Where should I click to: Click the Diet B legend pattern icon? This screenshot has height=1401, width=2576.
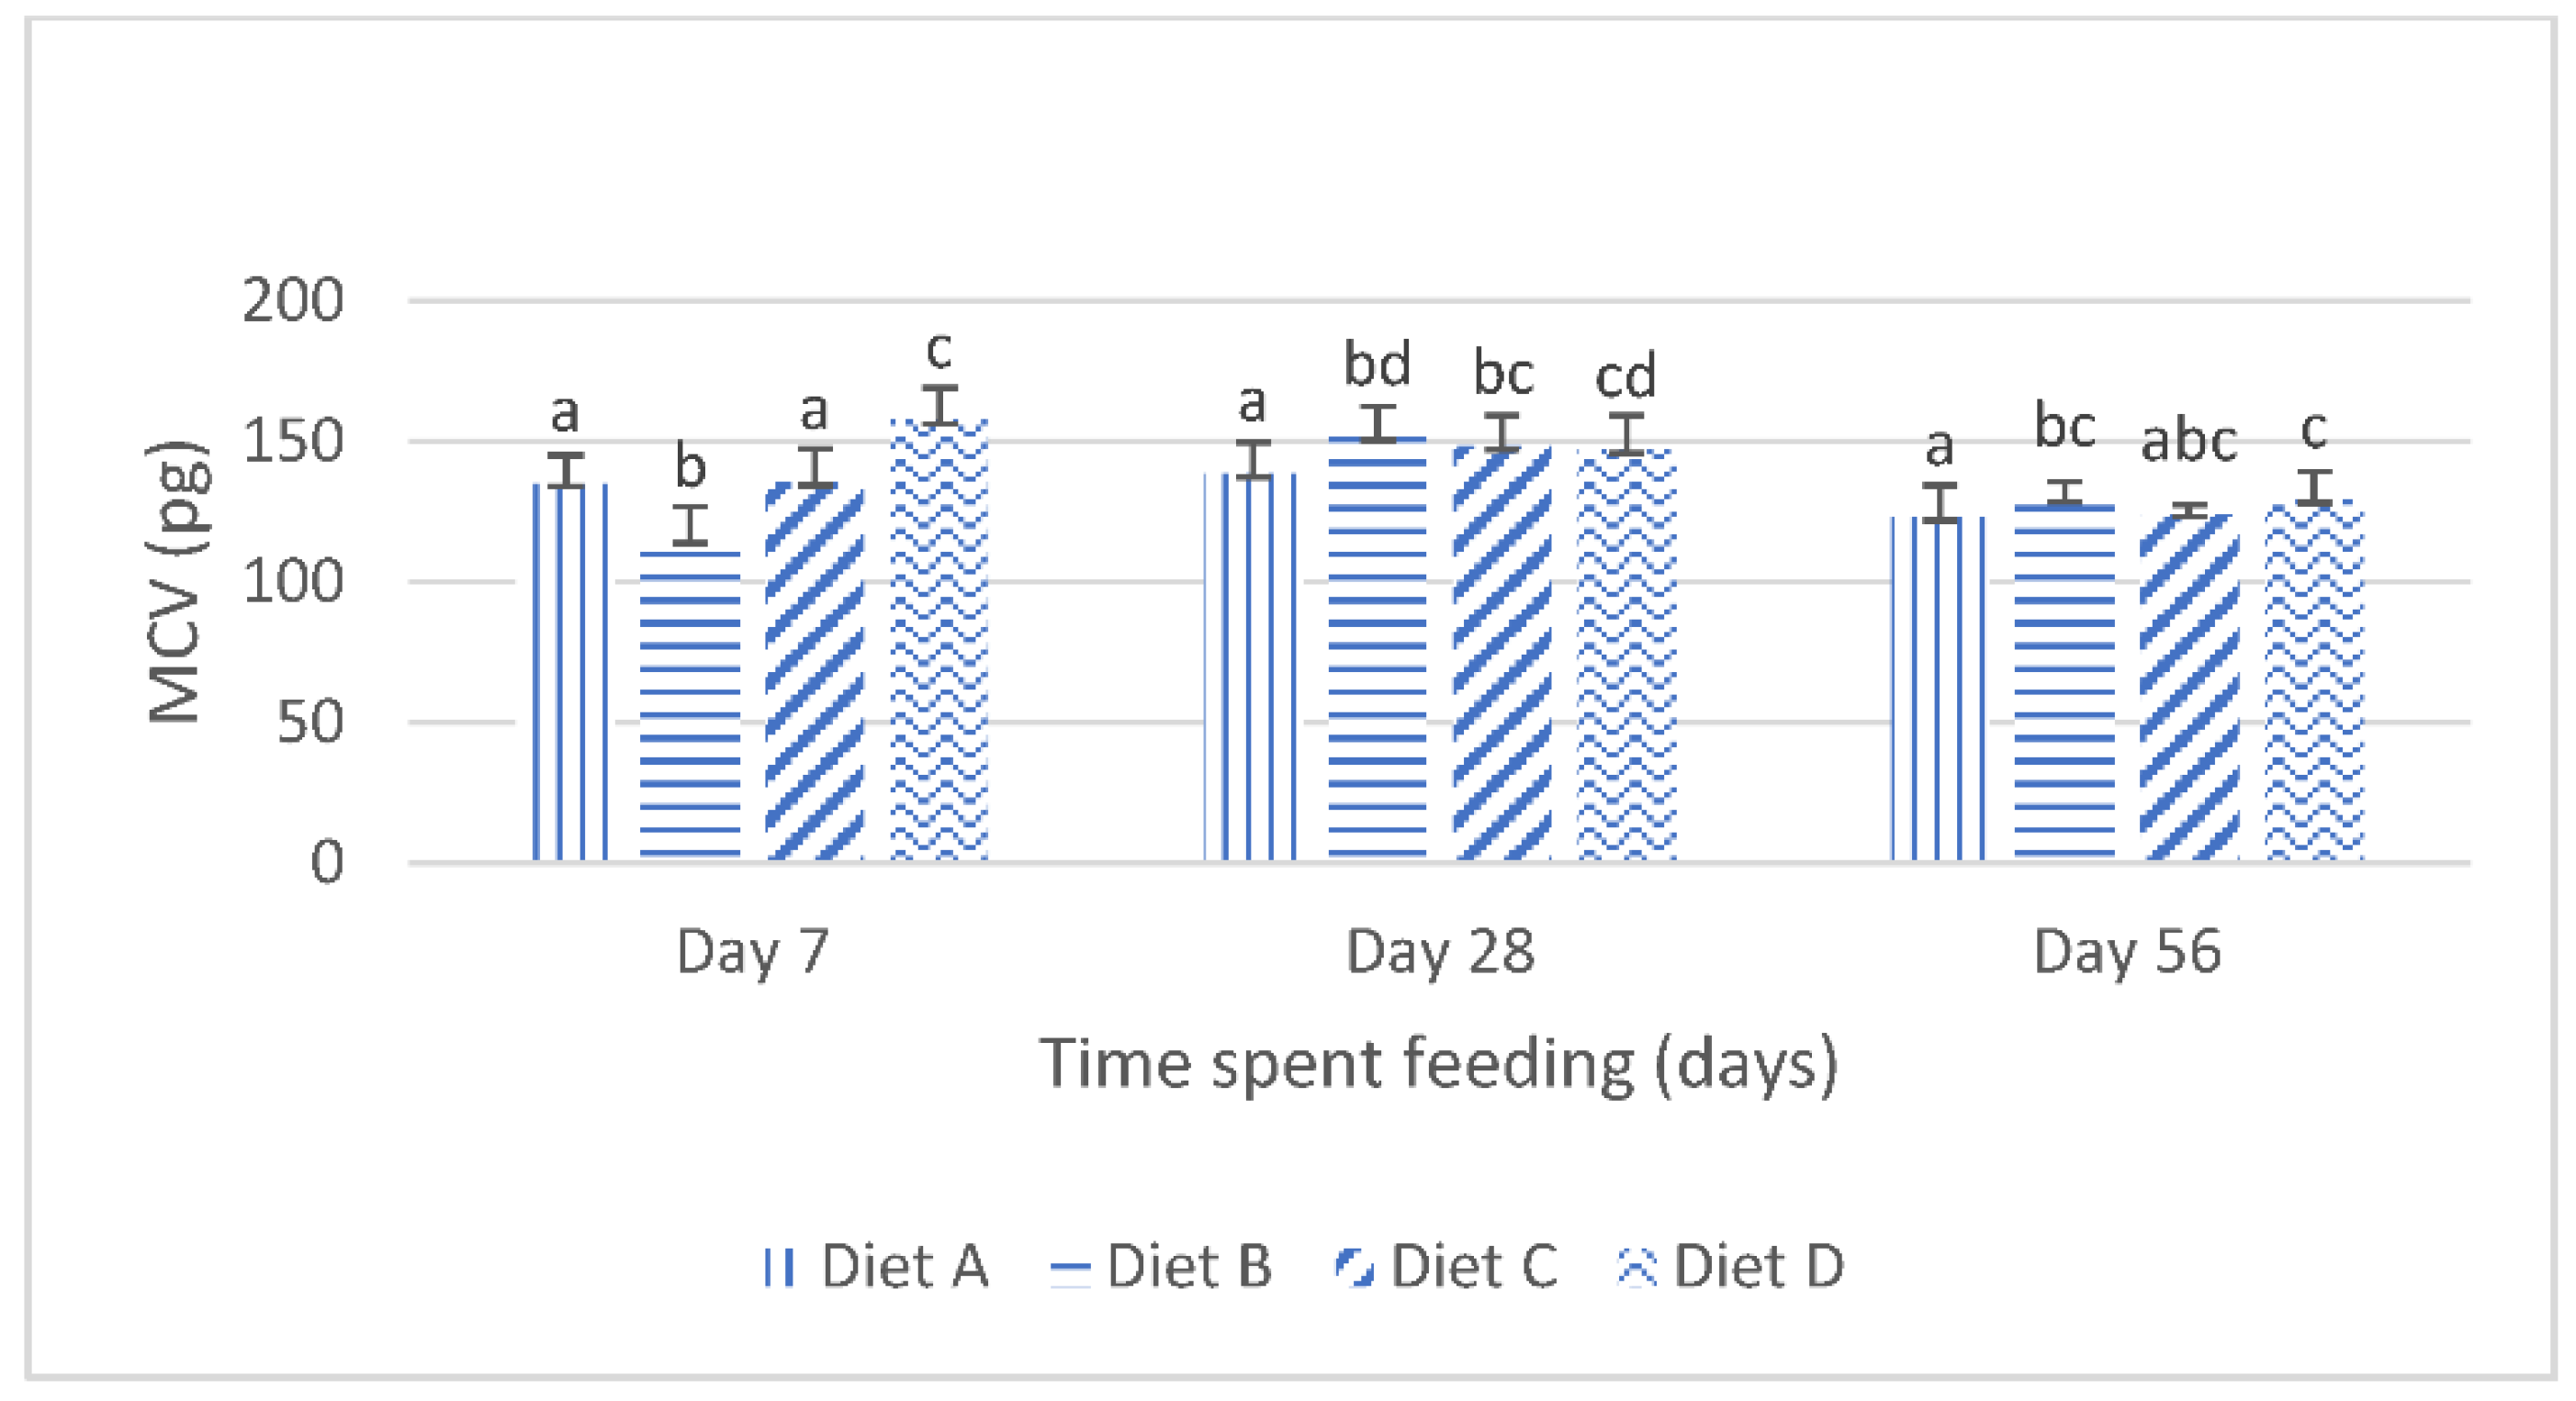1069,1270
